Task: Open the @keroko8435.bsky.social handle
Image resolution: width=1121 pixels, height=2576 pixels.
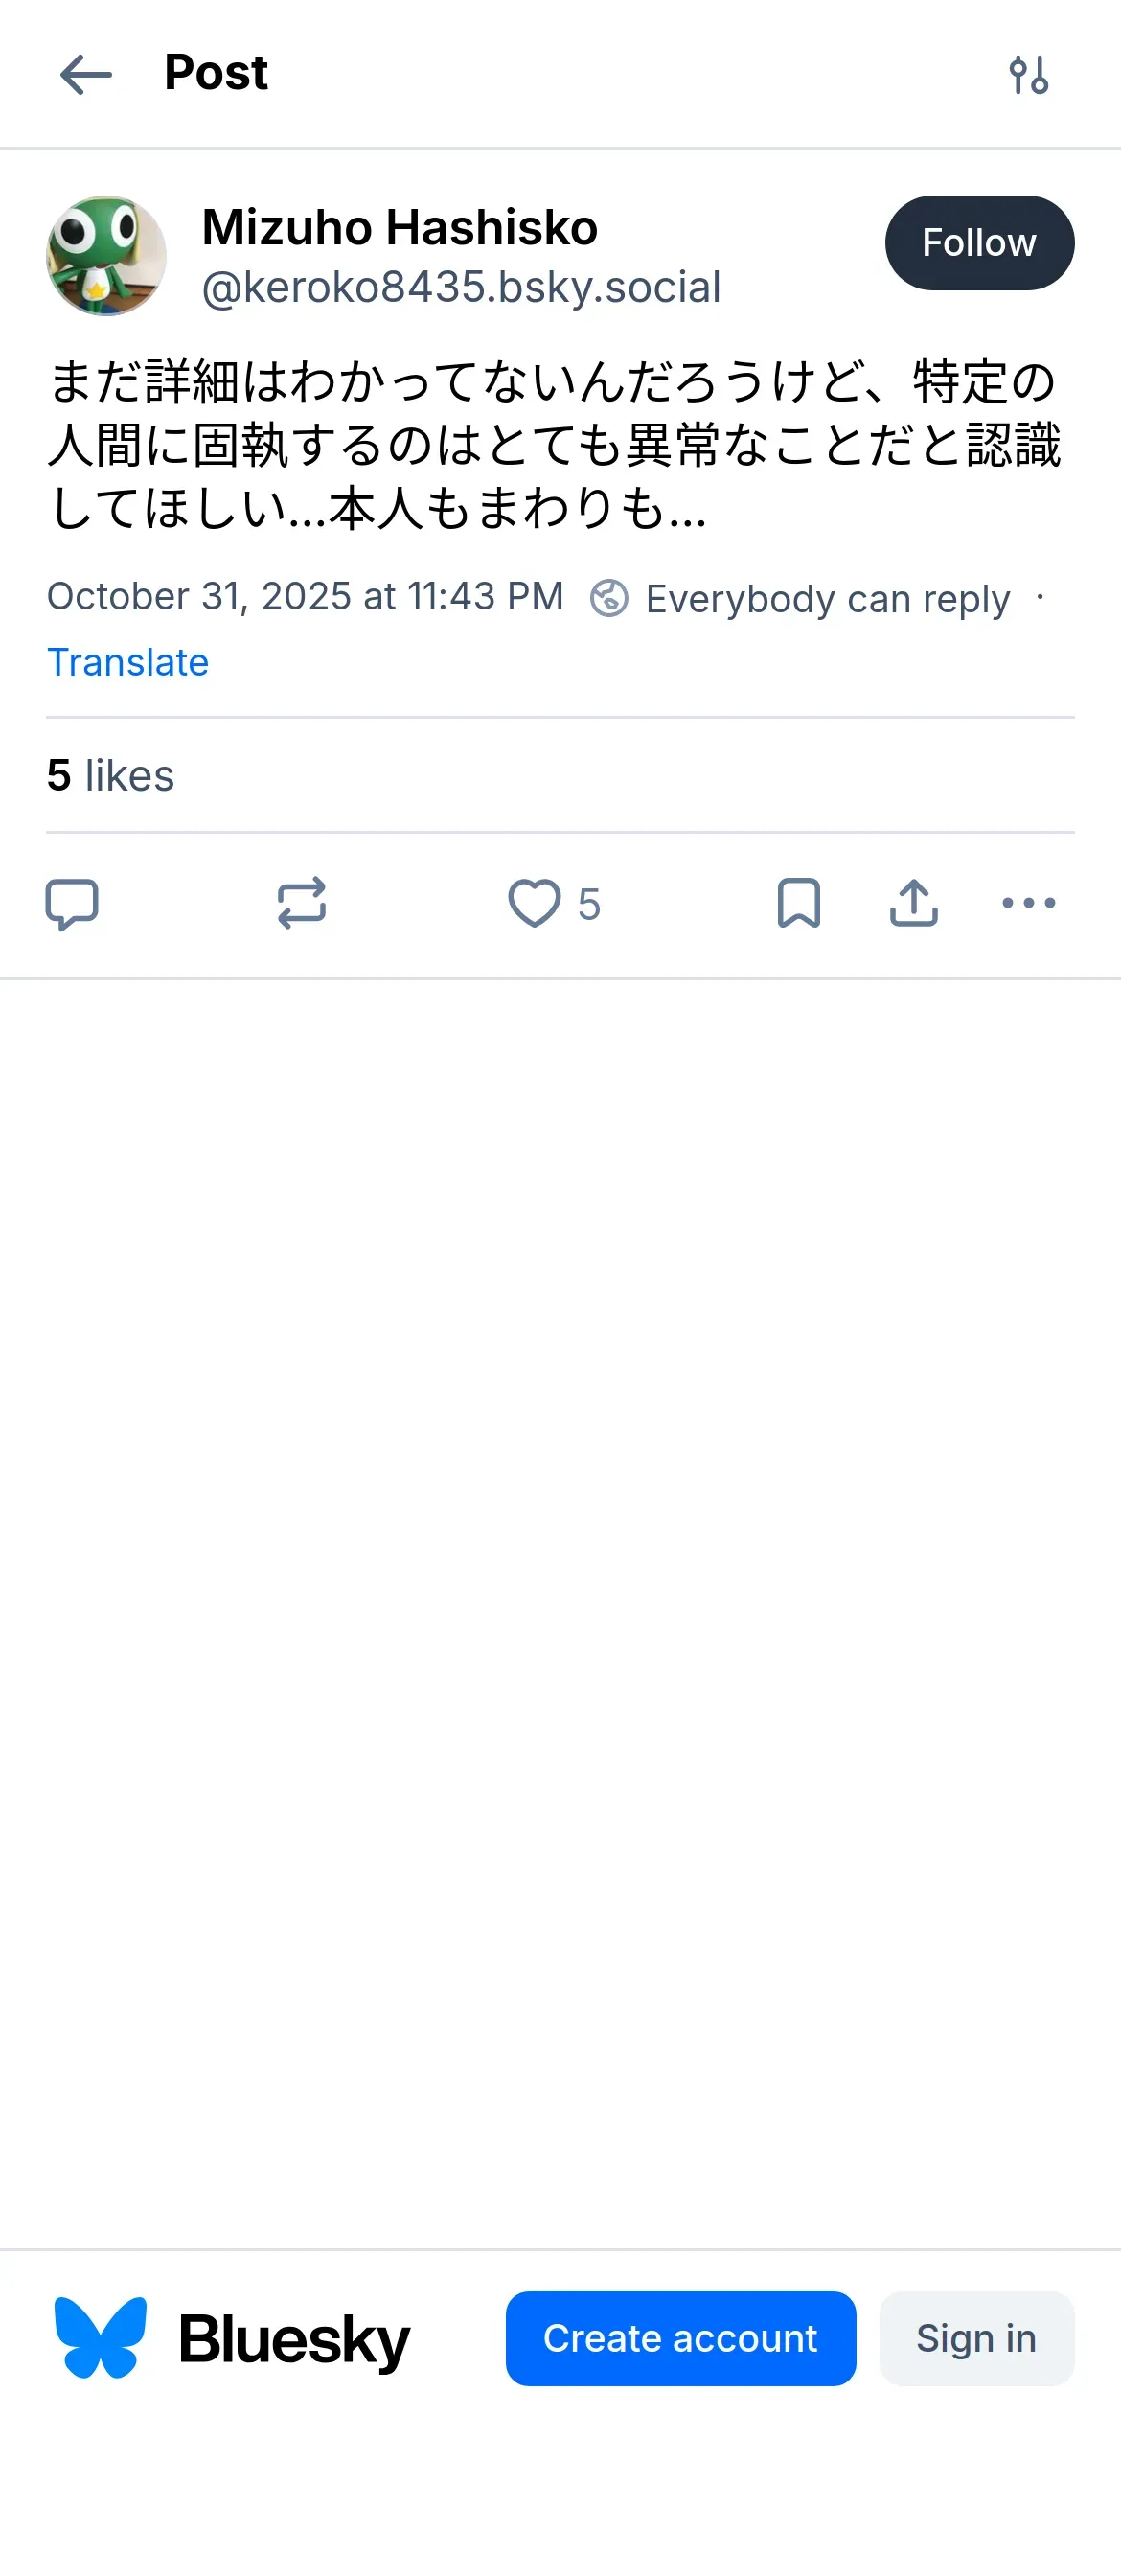Action: coord(461,288)
